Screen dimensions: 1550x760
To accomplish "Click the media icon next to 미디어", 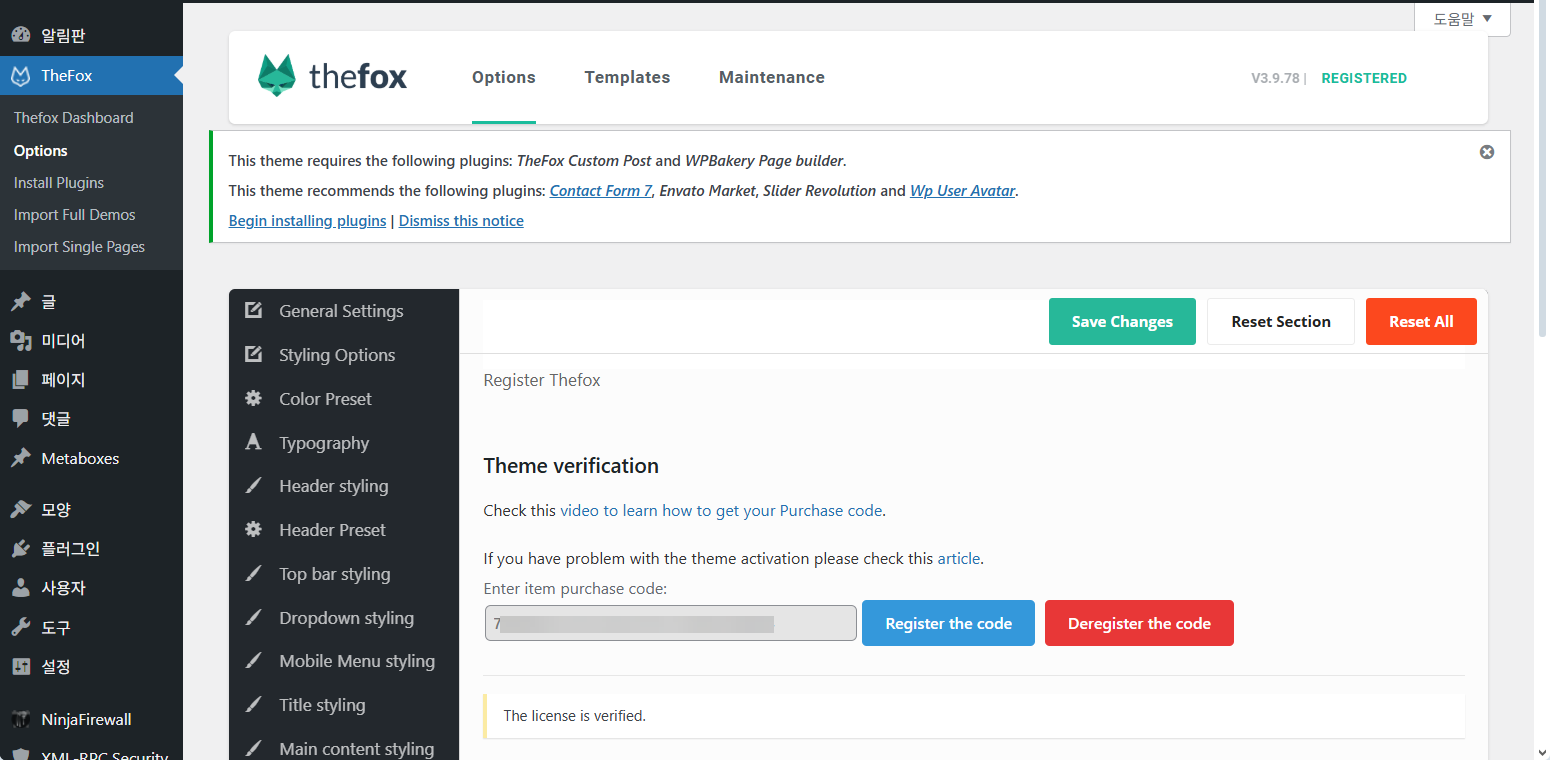I will pos(20,341).
